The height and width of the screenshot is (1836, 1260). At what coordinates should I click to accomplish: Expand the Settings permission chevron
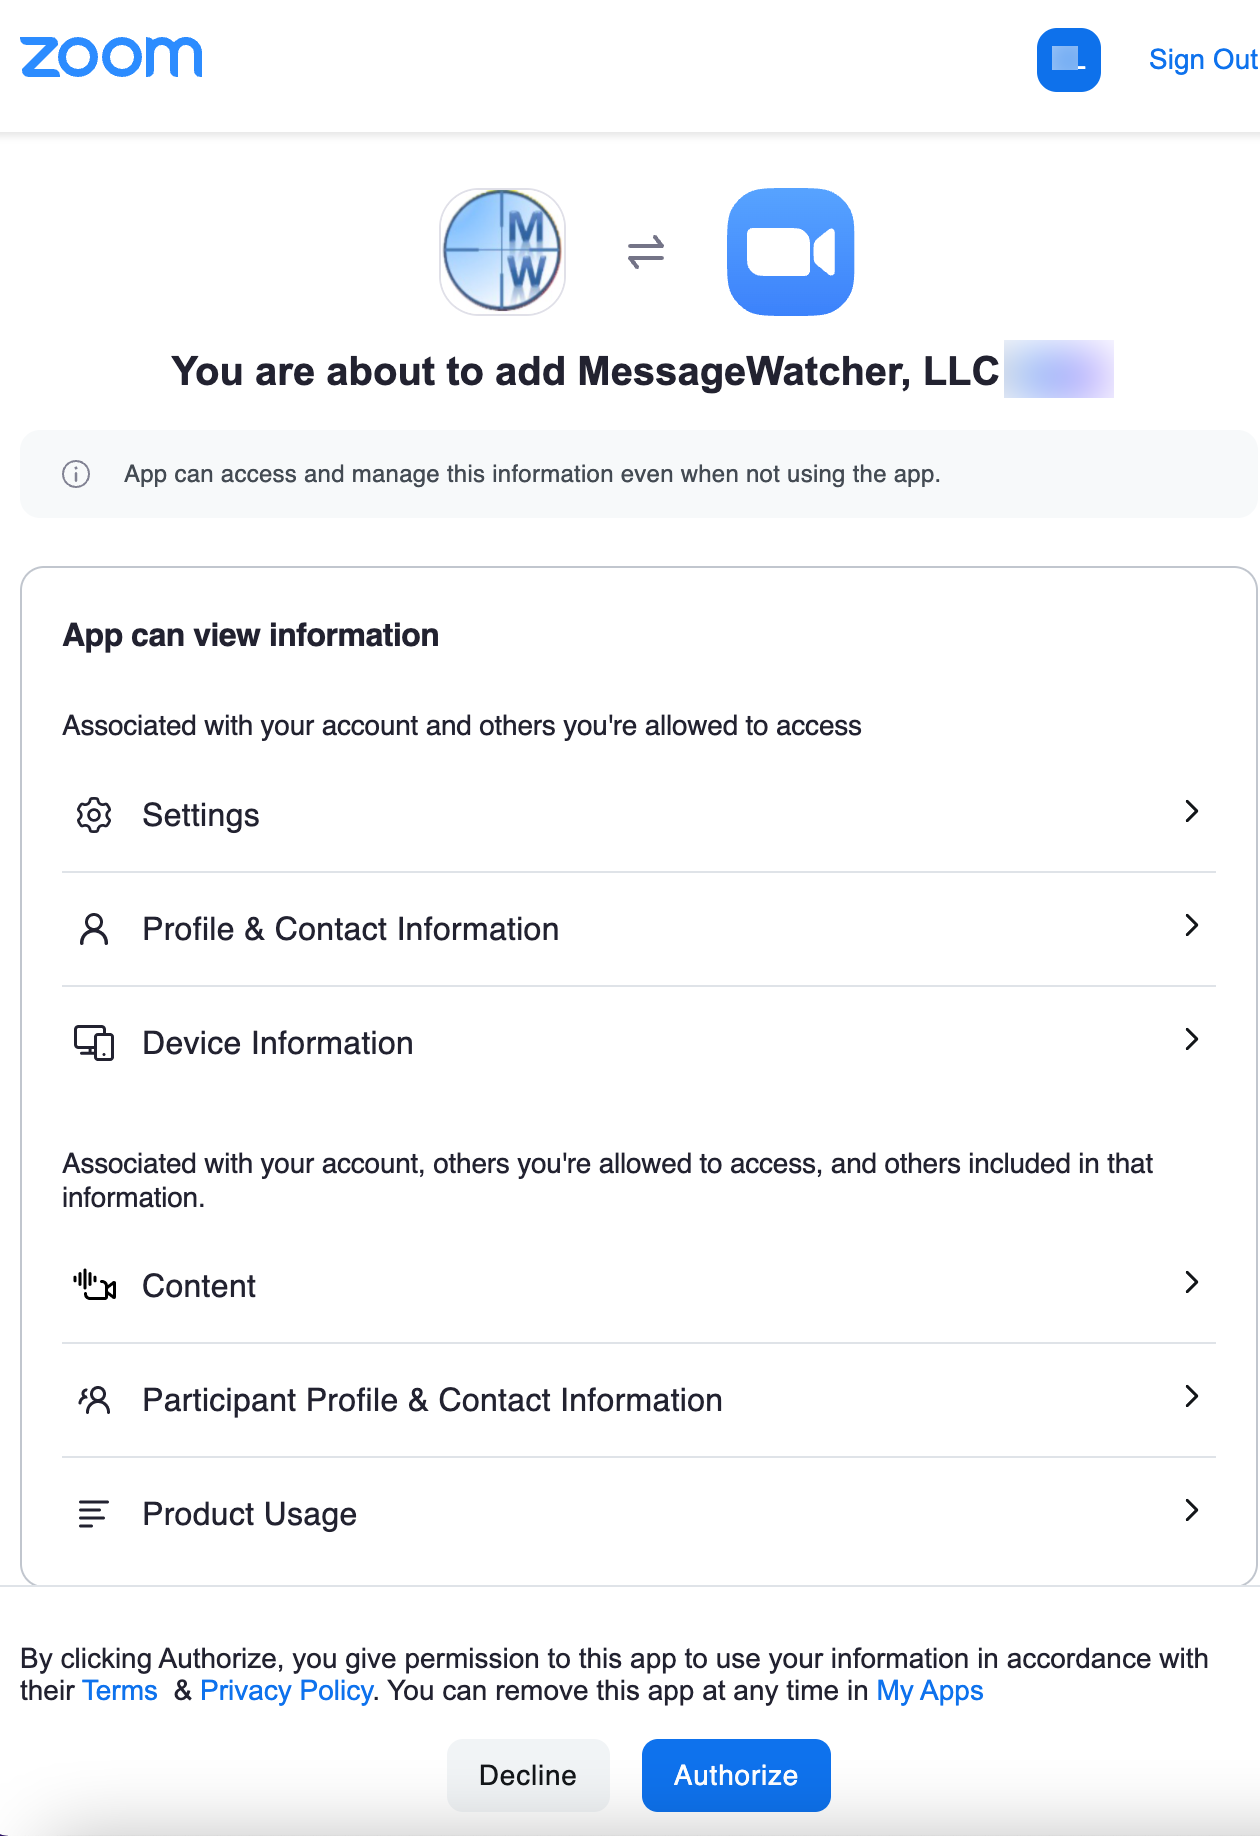click(x=1191, y=811)
